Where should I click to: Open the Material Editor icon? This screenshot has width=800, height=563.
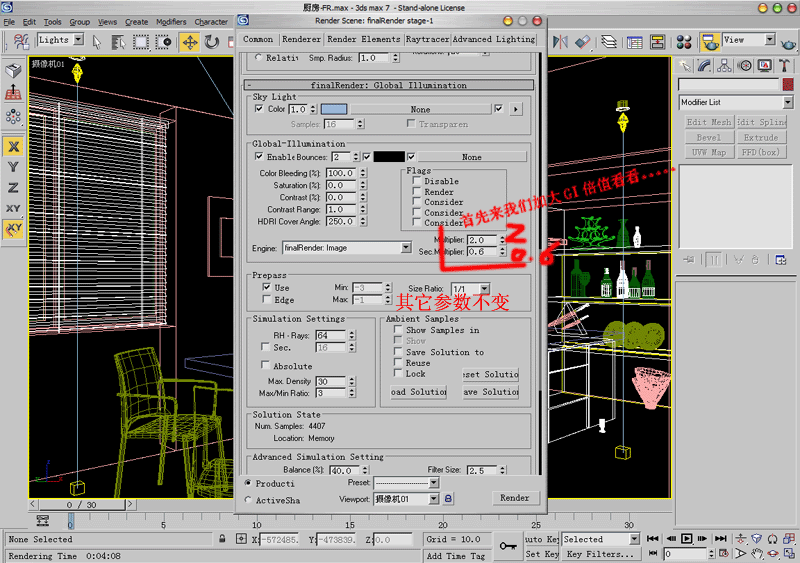(x=684, y=41)
